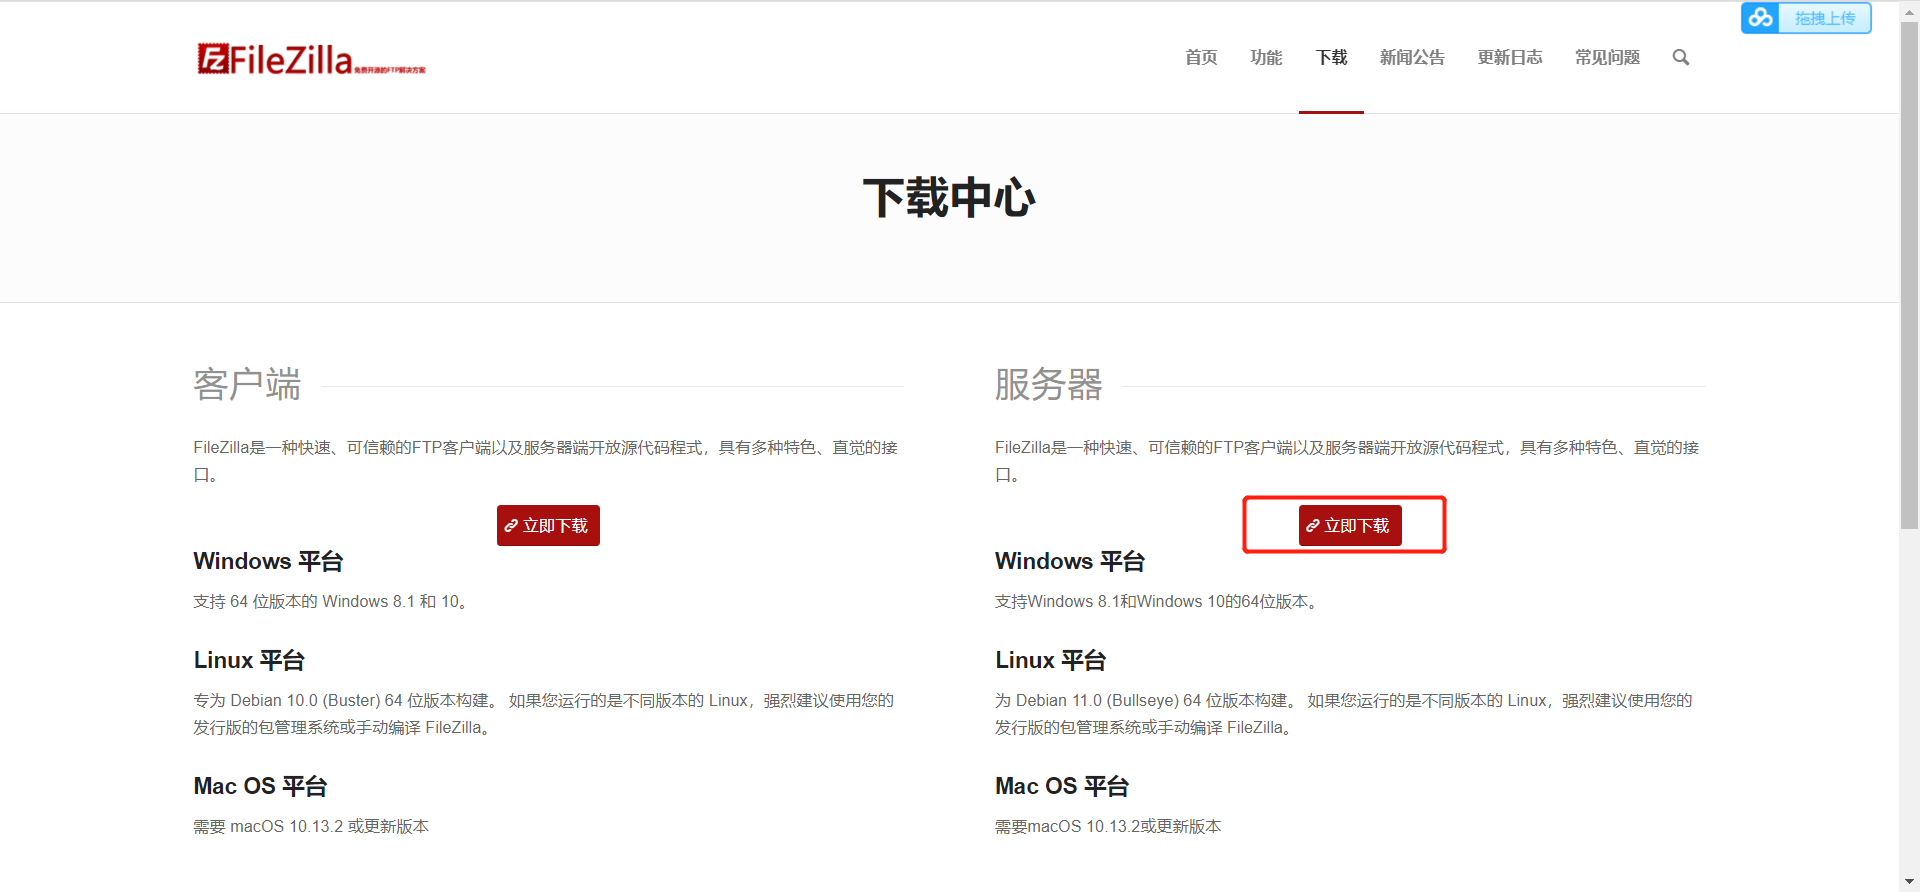
Task: Click client Windows 平台 heading
Action: [268, 561]
